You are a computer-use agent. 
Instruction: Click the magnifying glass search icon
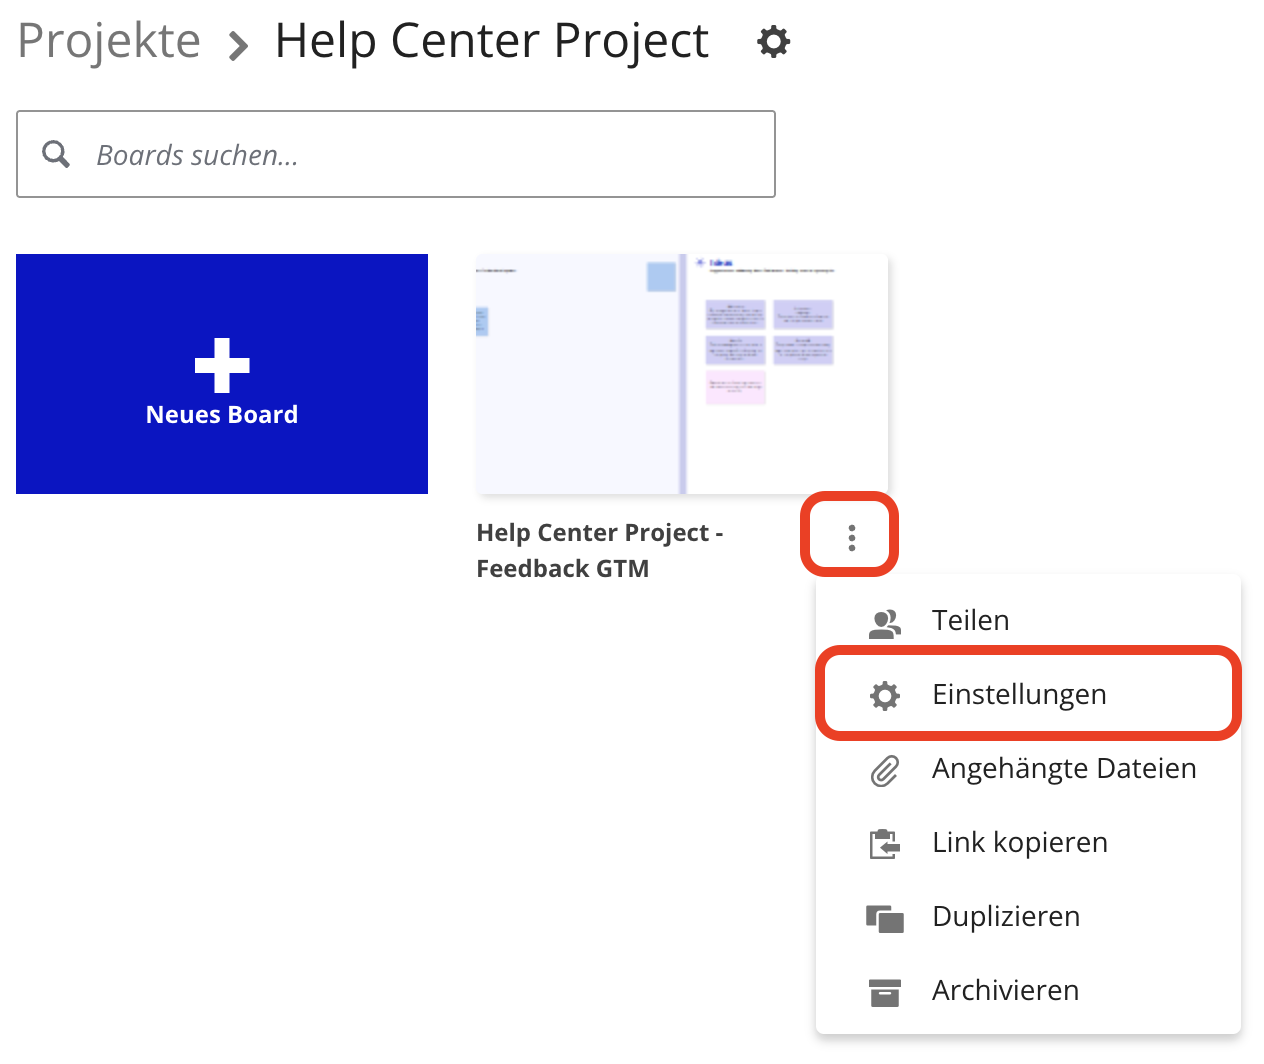[x=56, y=154]
